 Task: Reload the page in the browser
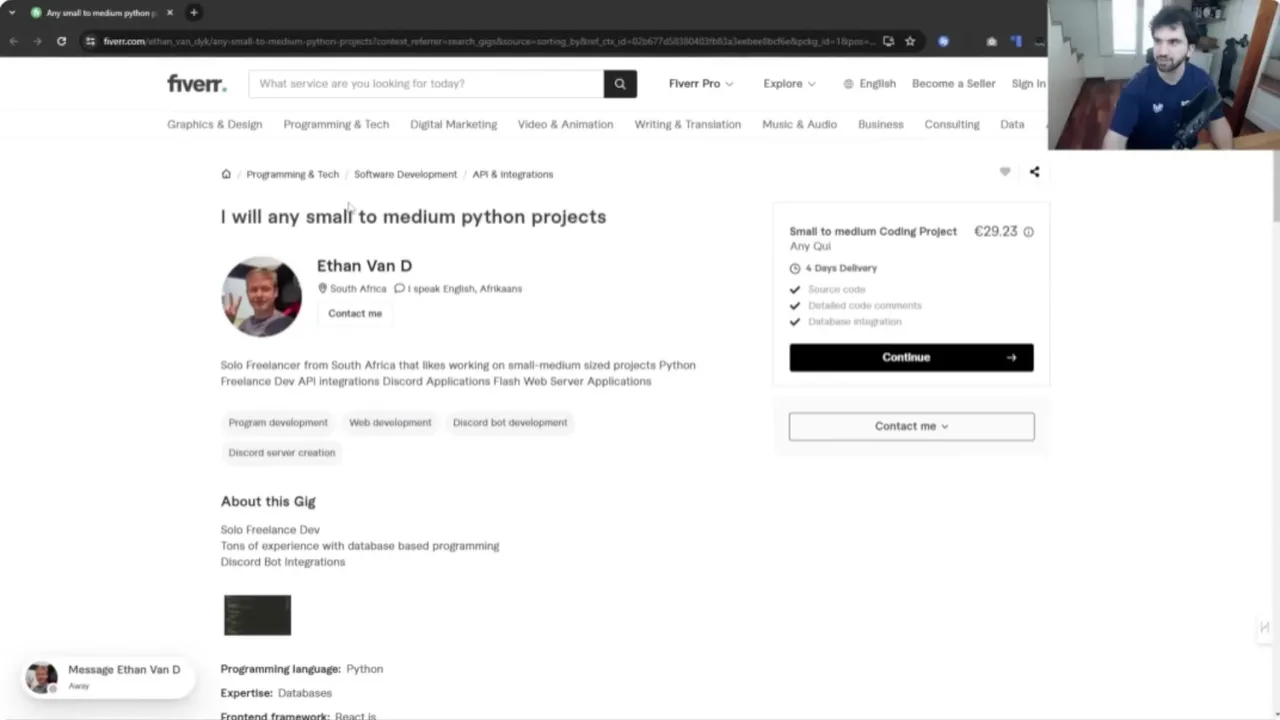[62, 41]
